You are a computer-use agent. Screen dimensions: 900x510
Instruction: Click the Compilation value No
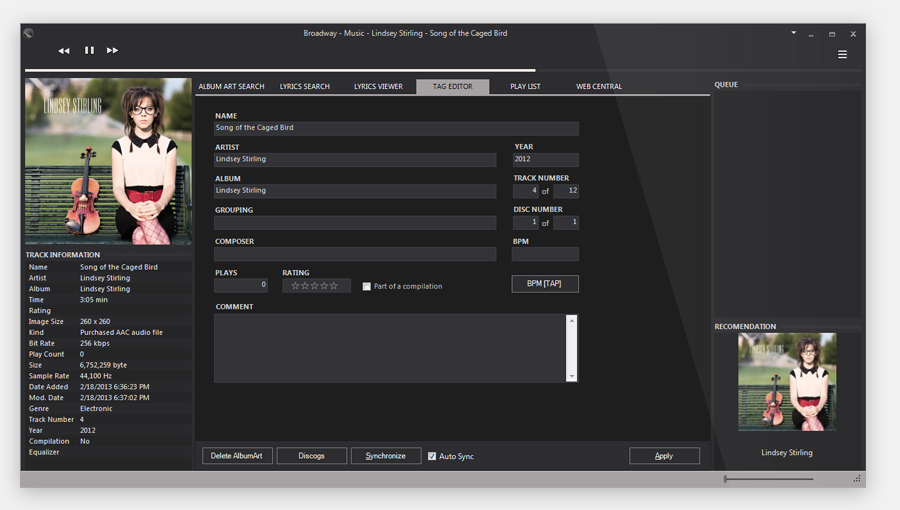85,441
